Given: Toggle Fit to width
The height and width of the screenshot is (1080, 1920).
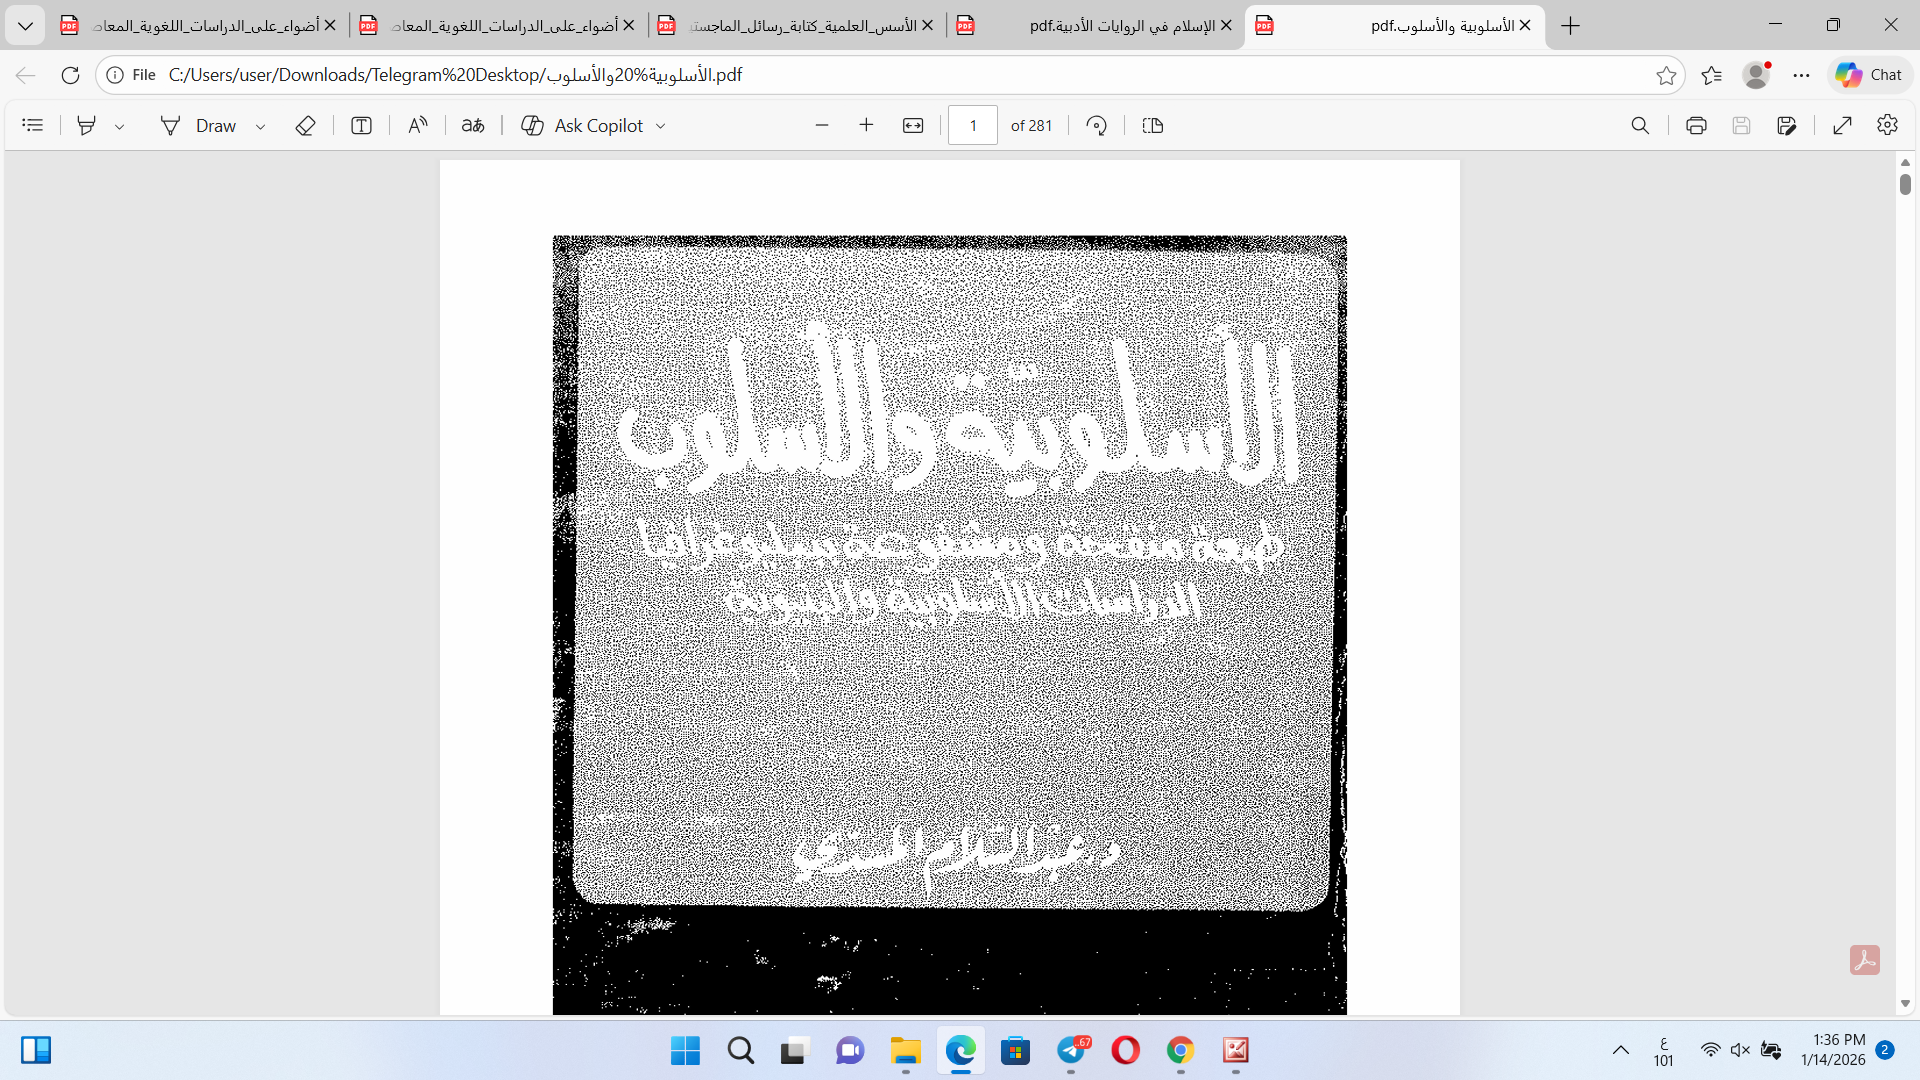Looking at the screenshot, I should pyautogui.click(x=913, y=125).
